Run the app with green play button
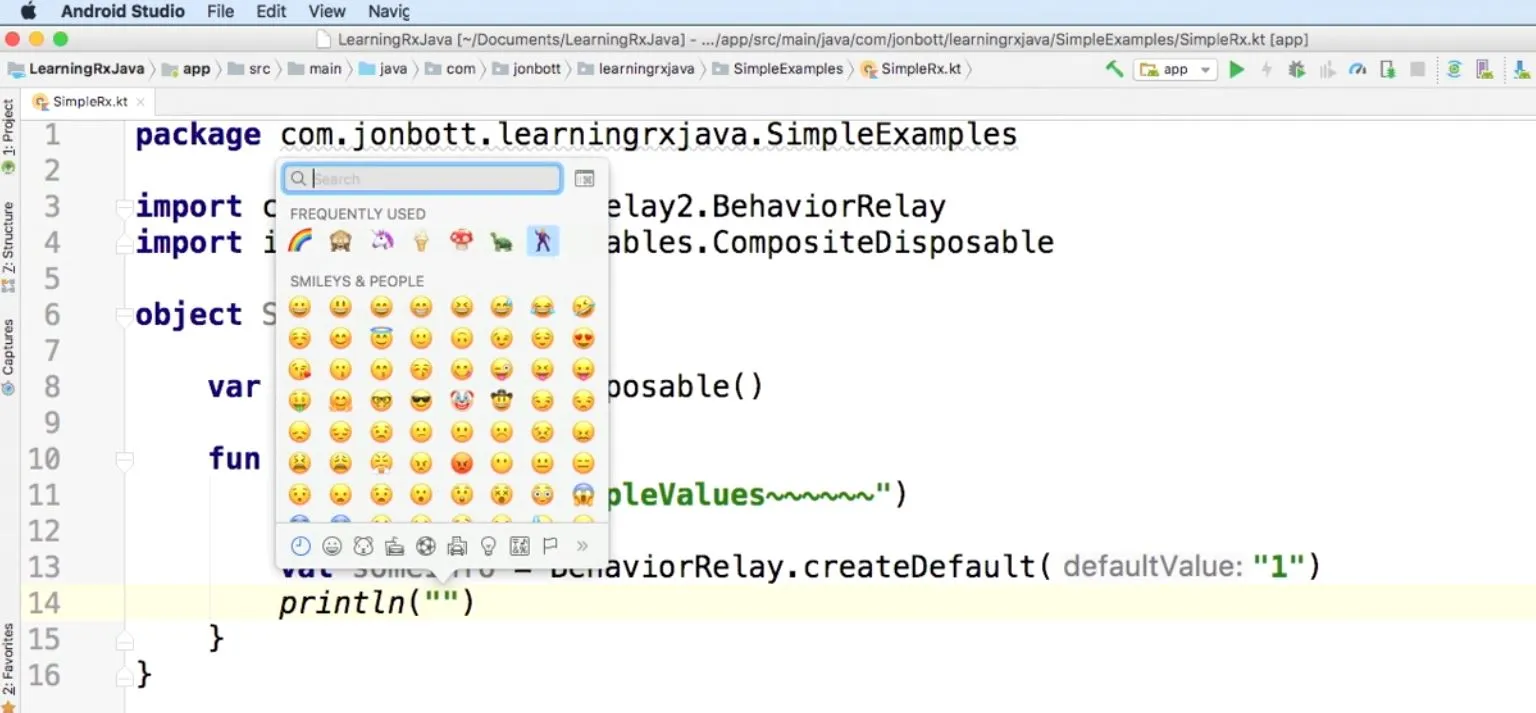 1237,69
